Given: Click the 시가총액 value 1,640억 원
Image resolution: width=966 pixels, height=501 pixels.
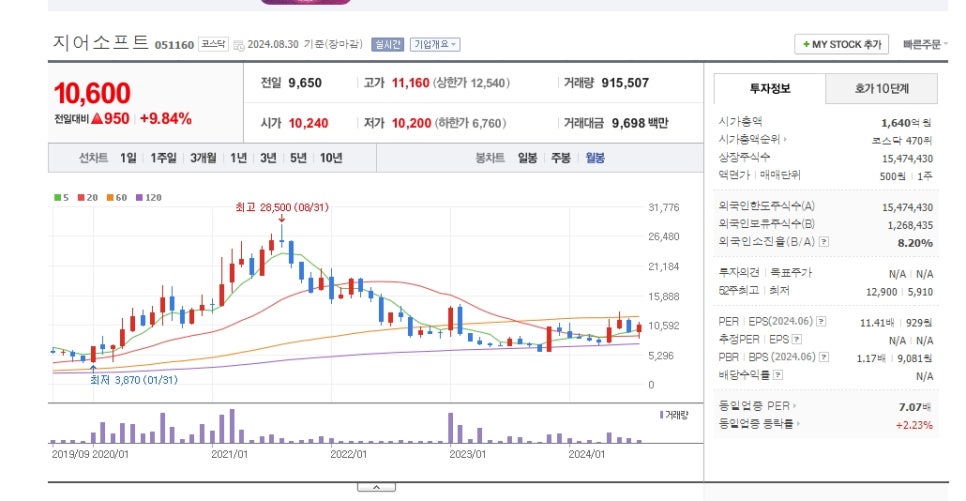Looking at the screenshot, I should [x=906, y=123].
